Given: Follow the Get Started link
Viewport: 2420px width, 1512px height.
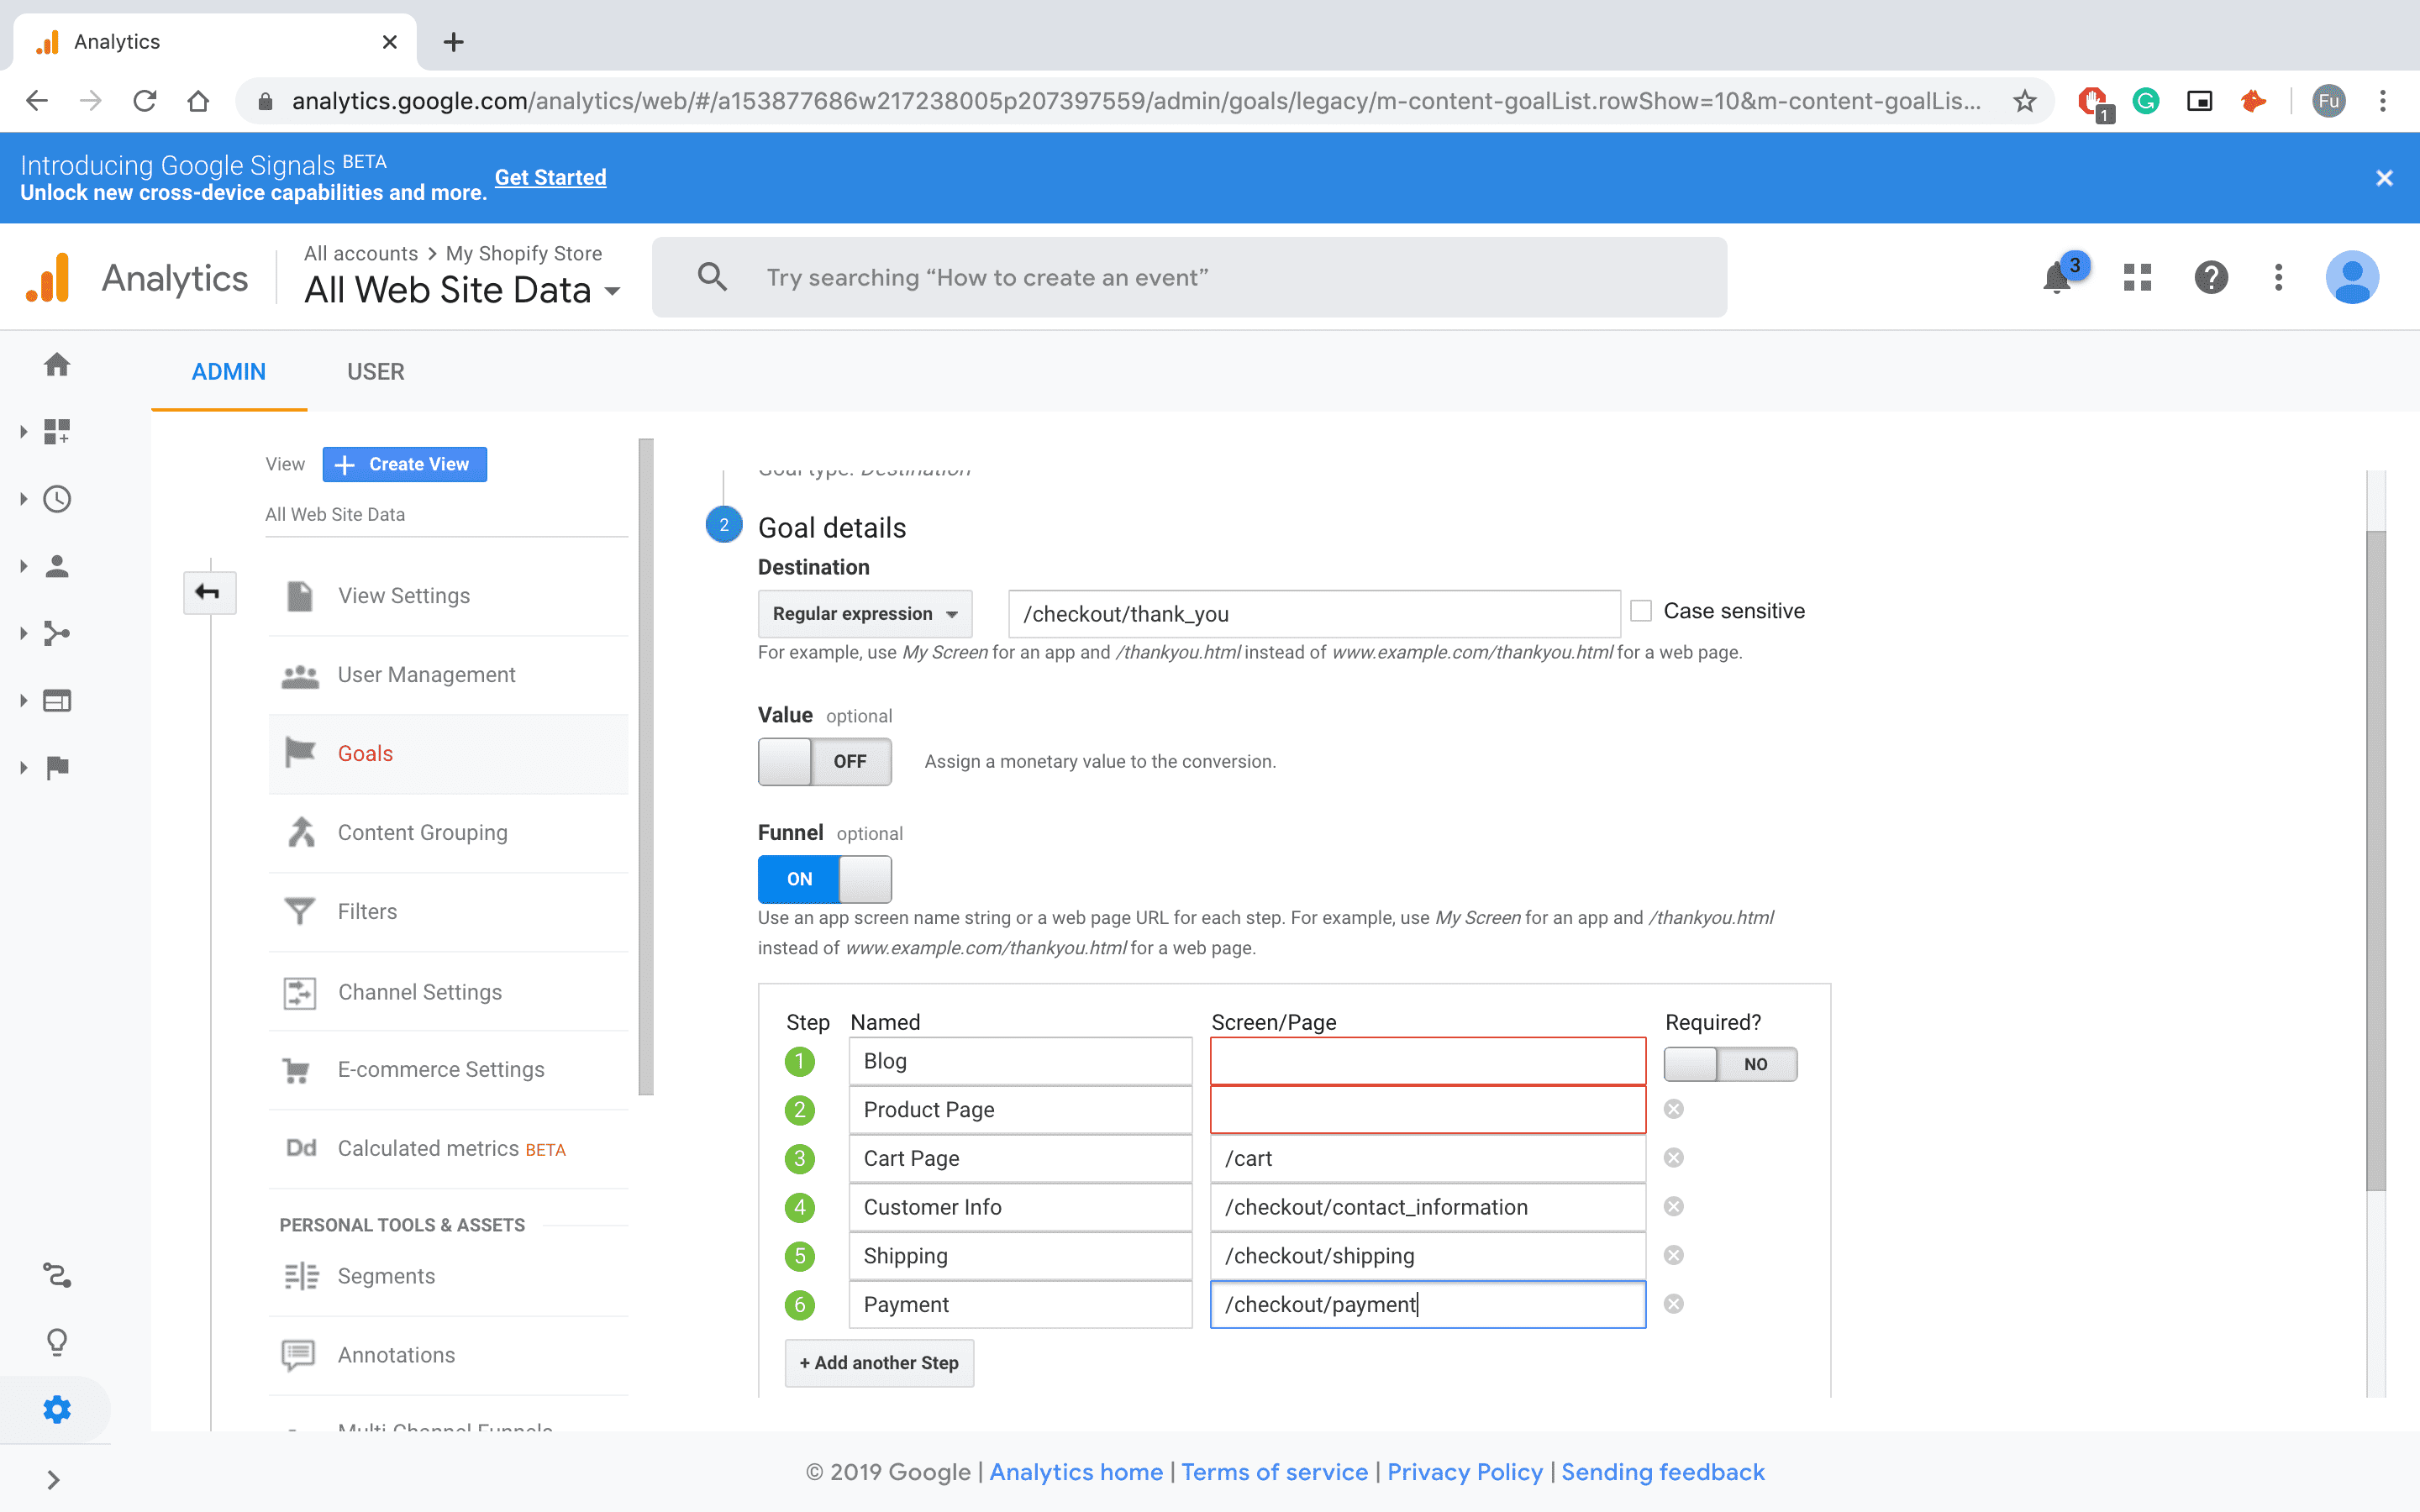Looking at the screenshot, I should pyautogui.click(x=550, y=177).
